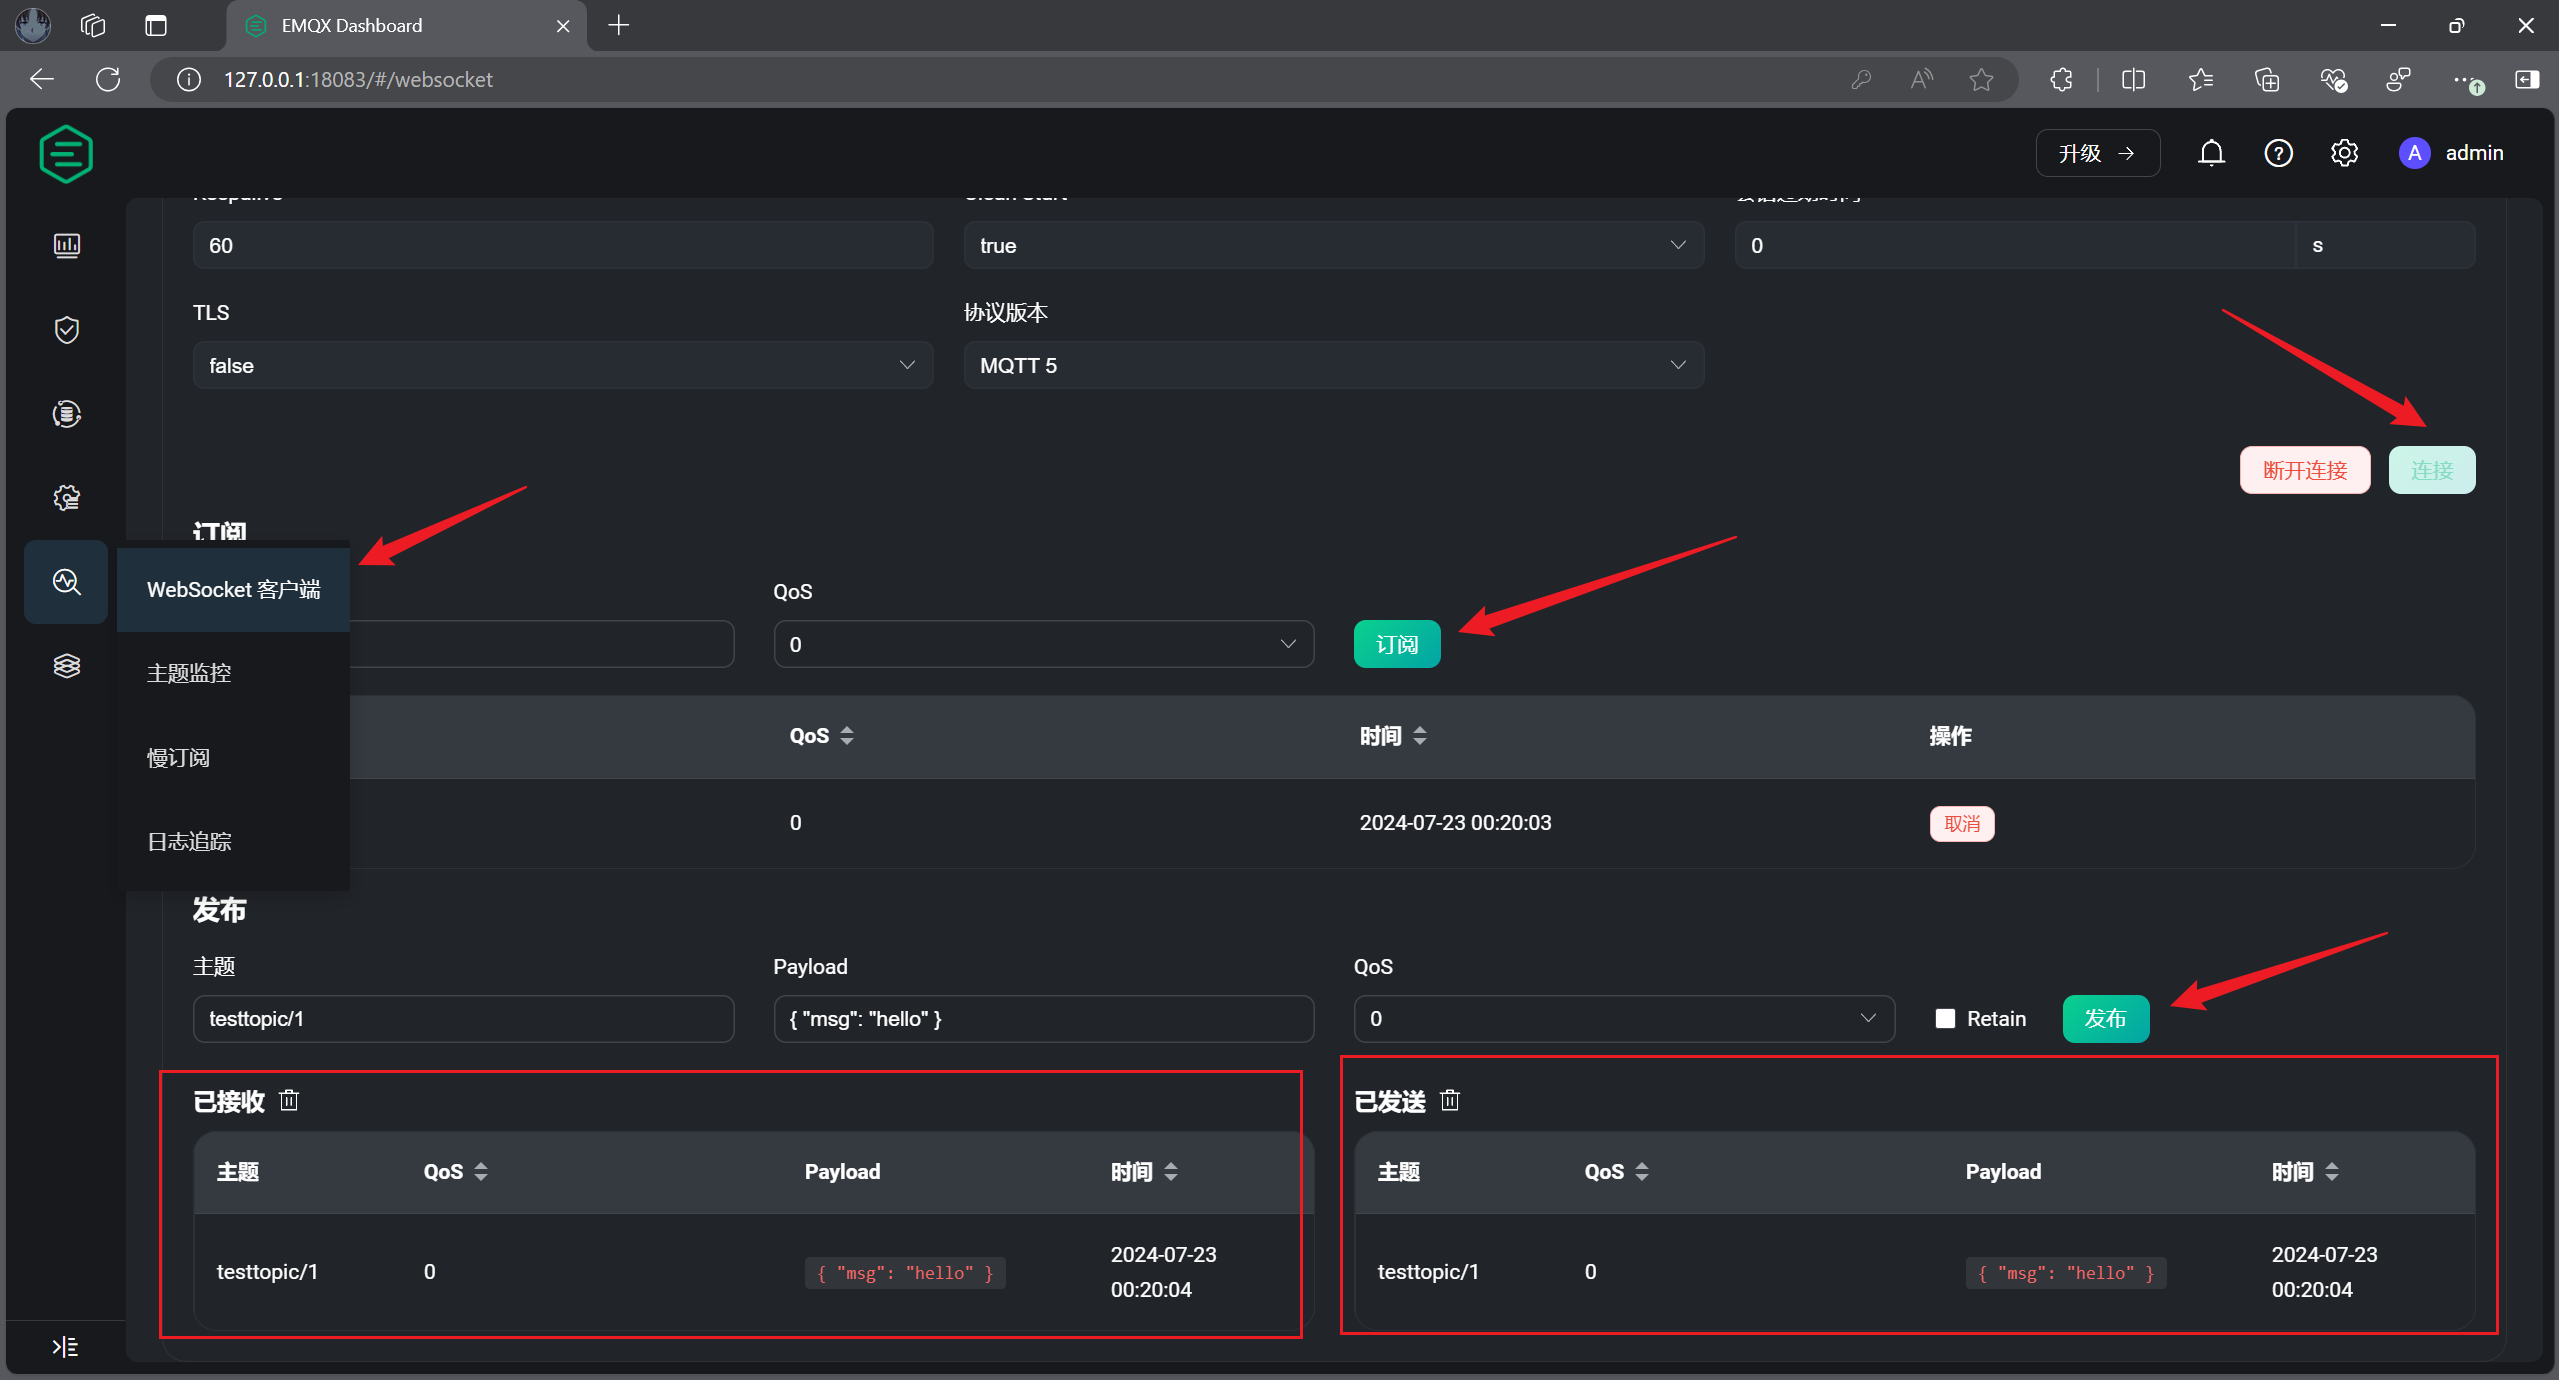Clear received messages with trash icon
2559x1380 pixels.
(289, 1100)
